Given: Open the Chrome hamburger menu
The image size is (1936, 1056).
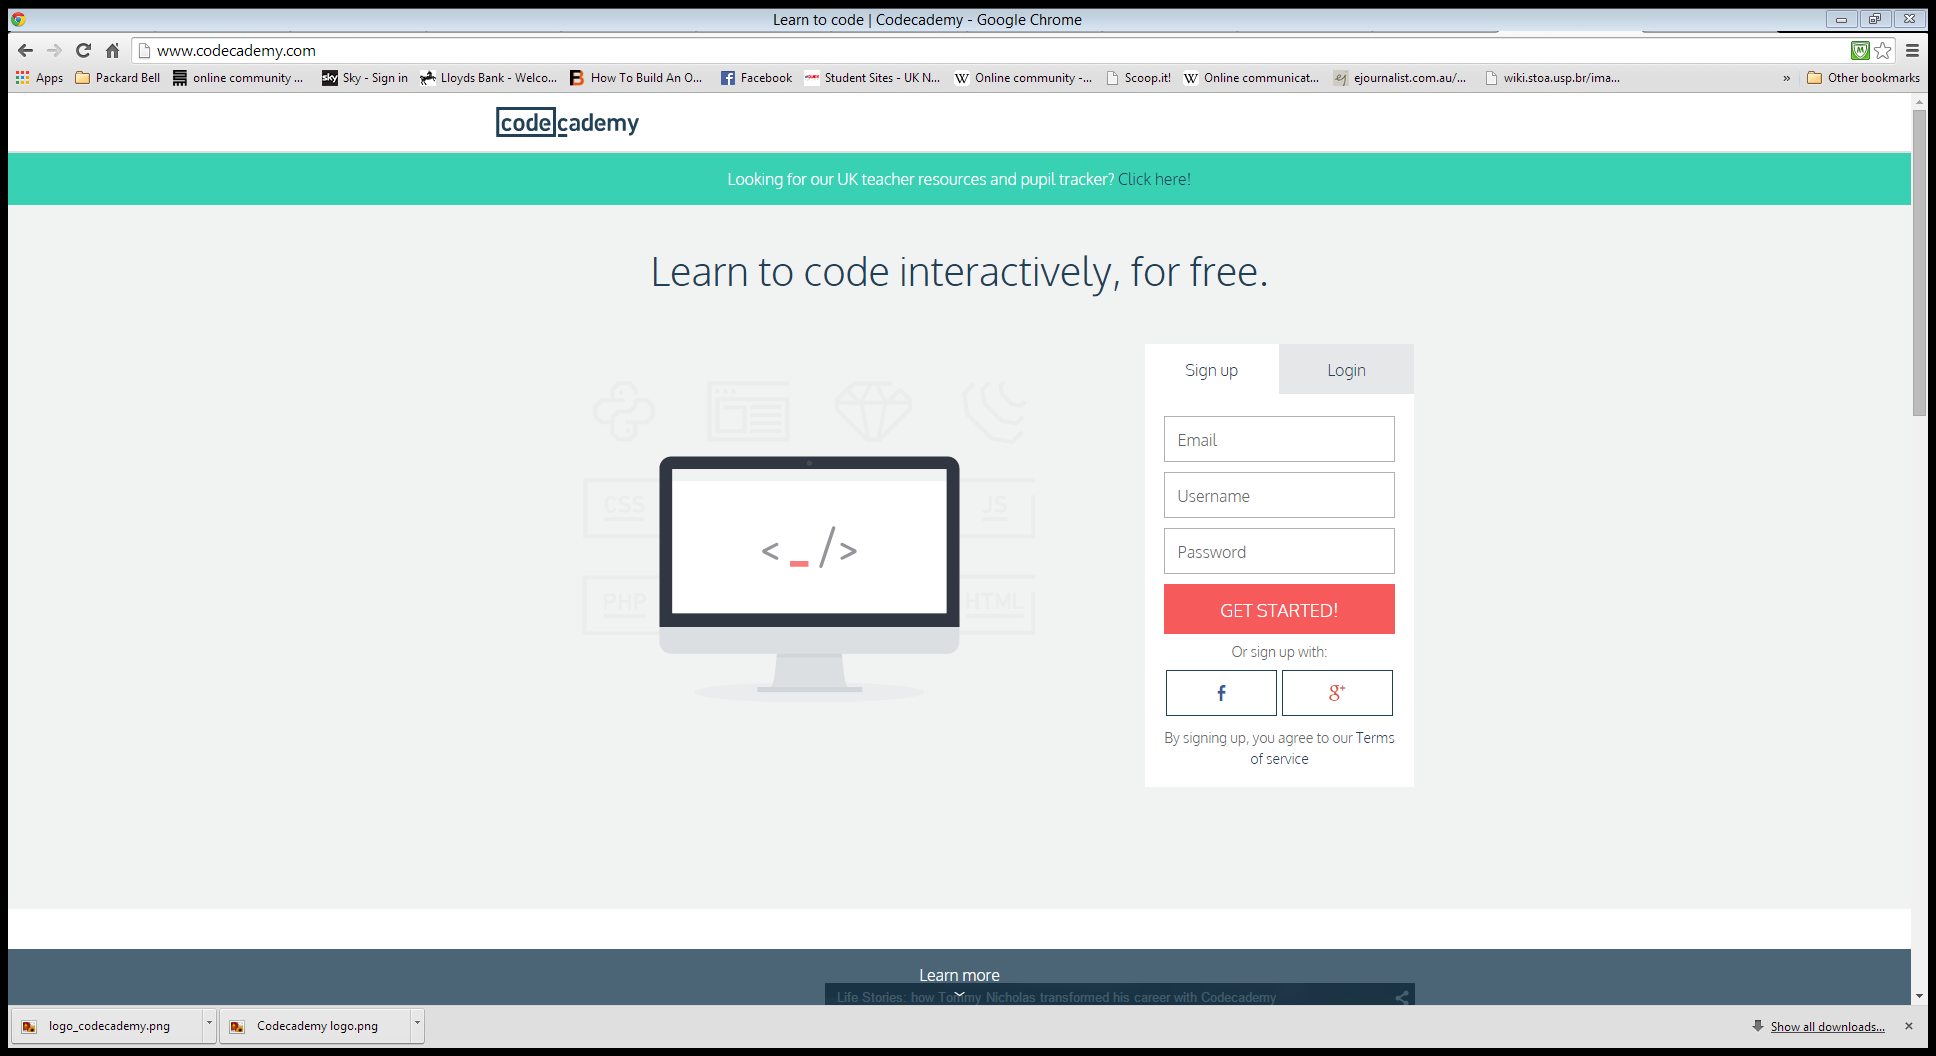Looking at the screenshot, I should [1912, 50].
